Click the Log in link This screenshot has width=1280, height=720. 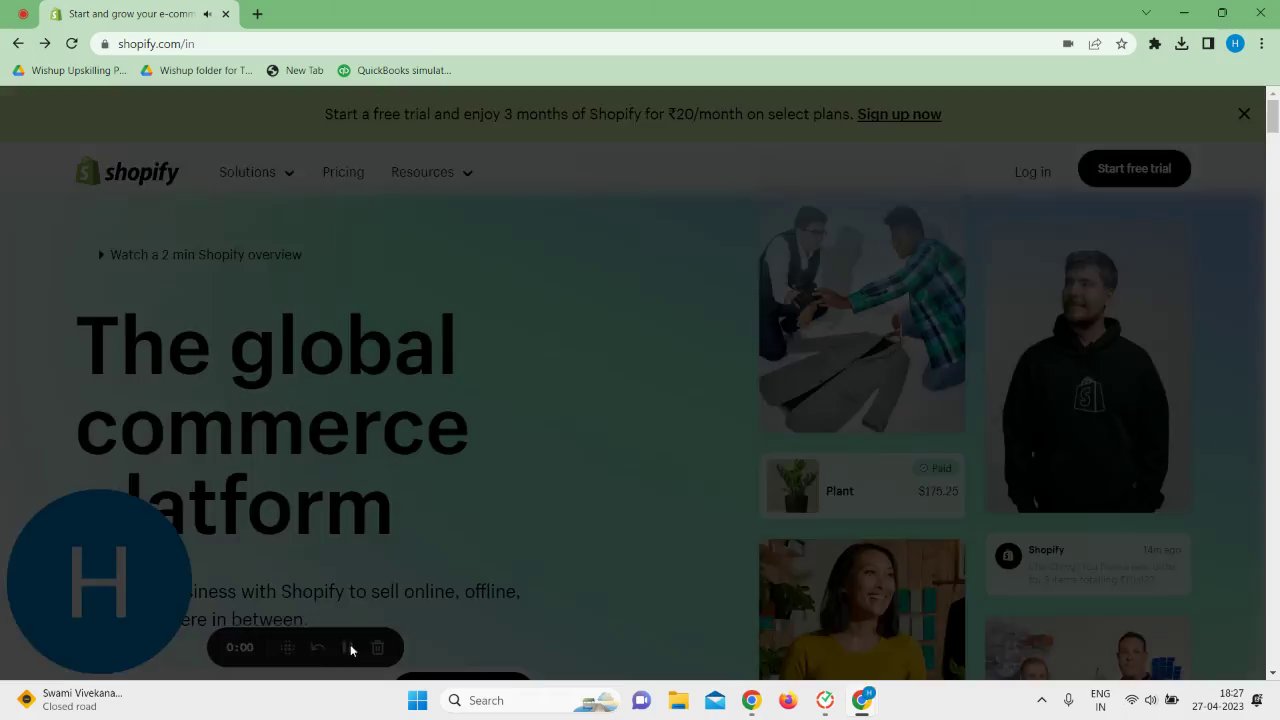pos(1032,172)
